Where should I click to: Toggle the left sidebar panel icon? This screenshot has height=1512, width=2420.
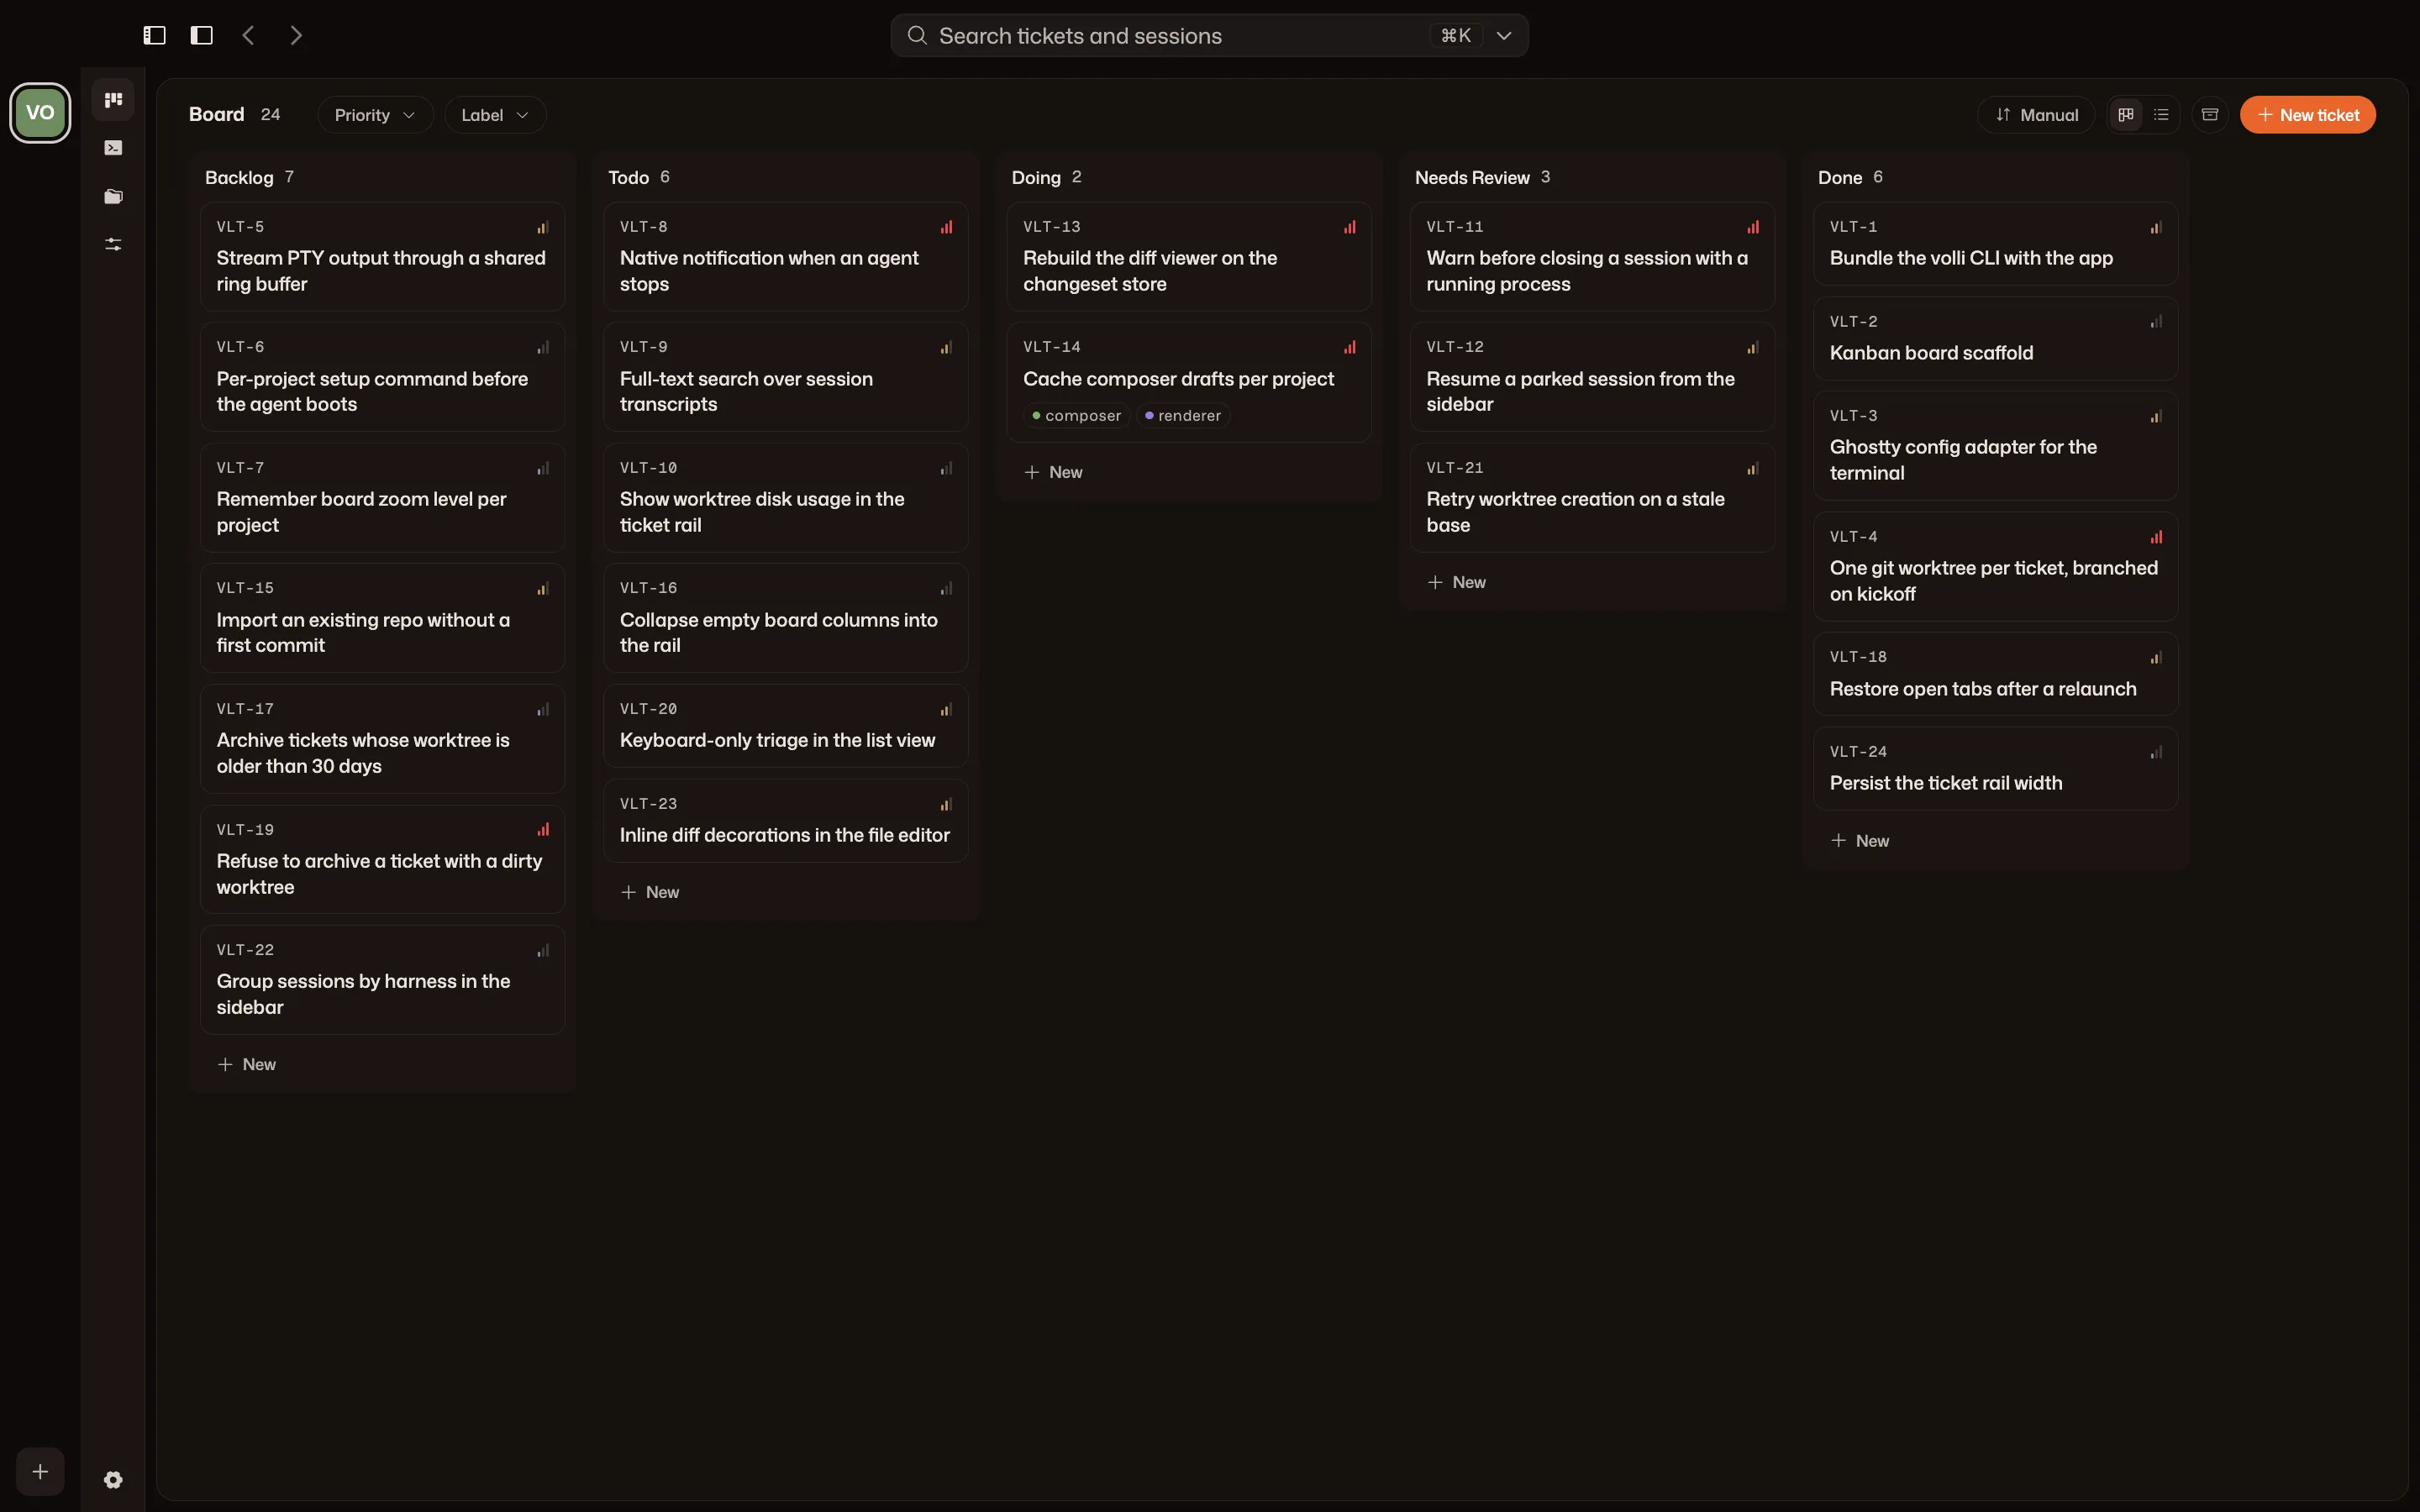[154, 35]
